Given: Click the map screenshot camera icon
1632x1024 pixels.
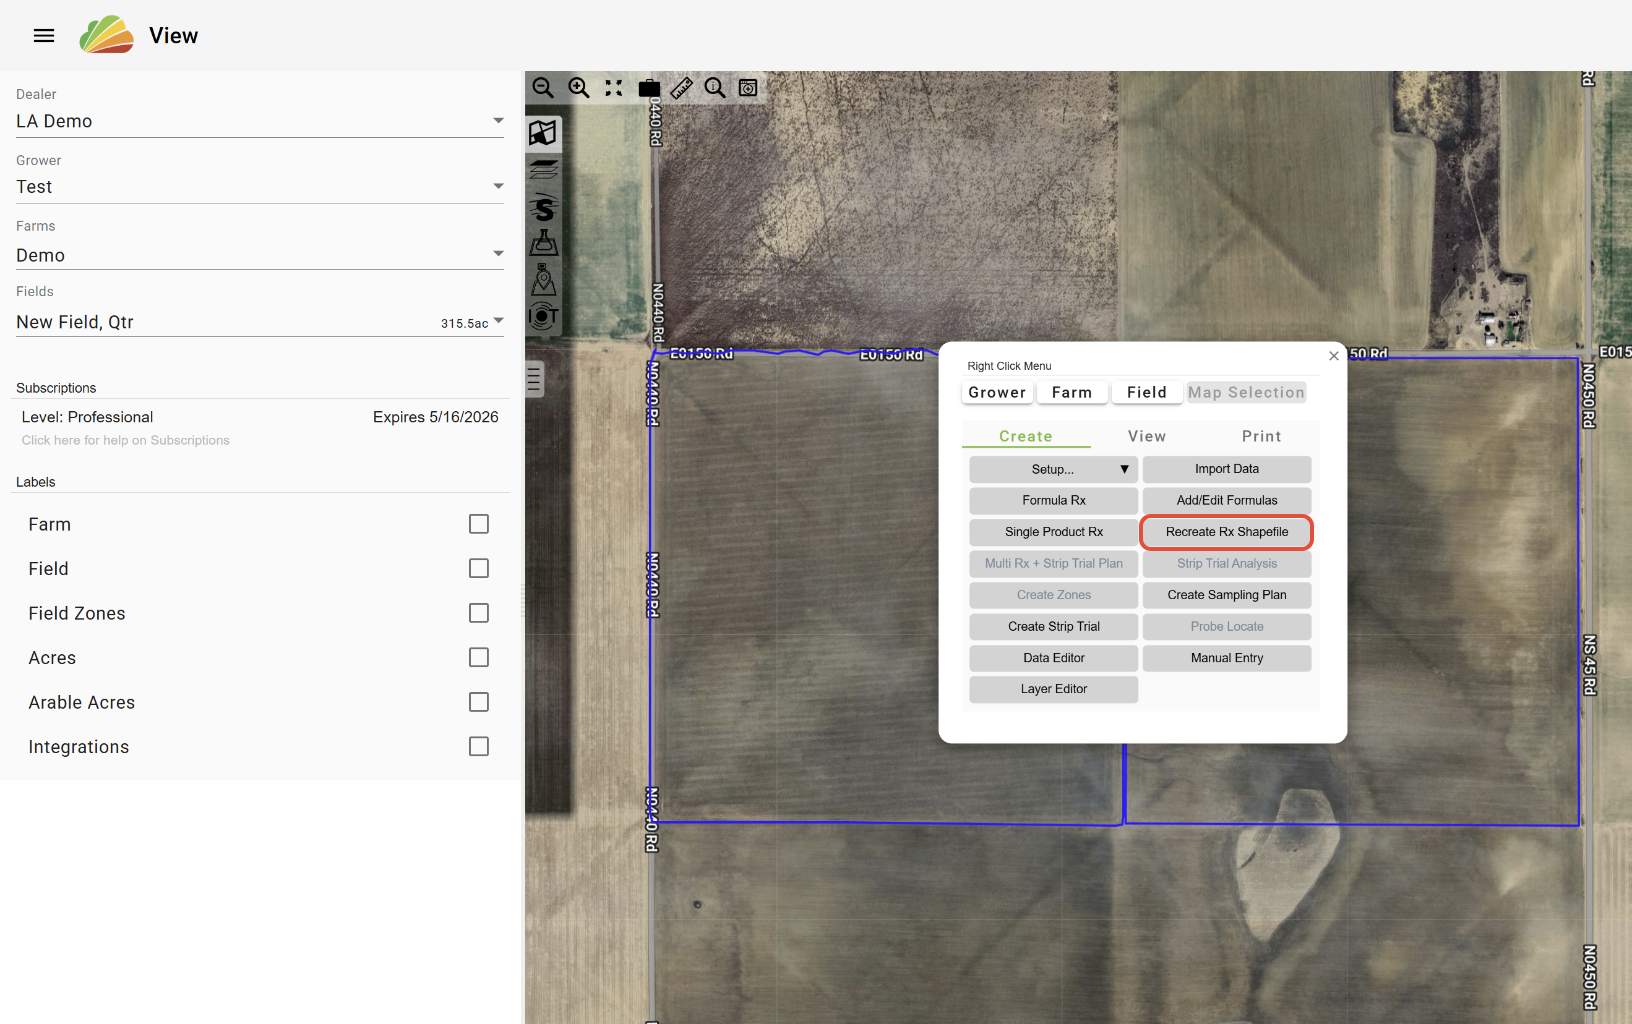Looking at the screenshot, I should [748, 88].
